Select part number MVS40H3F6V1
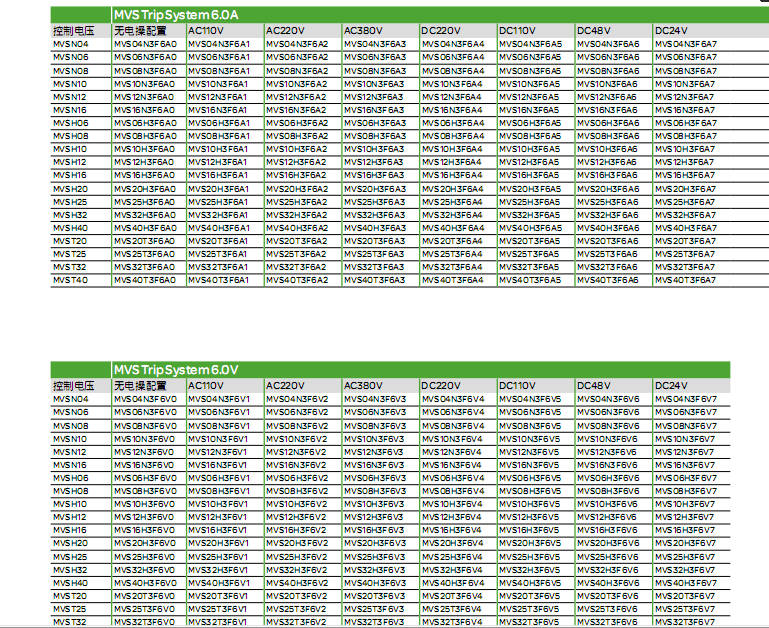 click(x=219, y=582)
